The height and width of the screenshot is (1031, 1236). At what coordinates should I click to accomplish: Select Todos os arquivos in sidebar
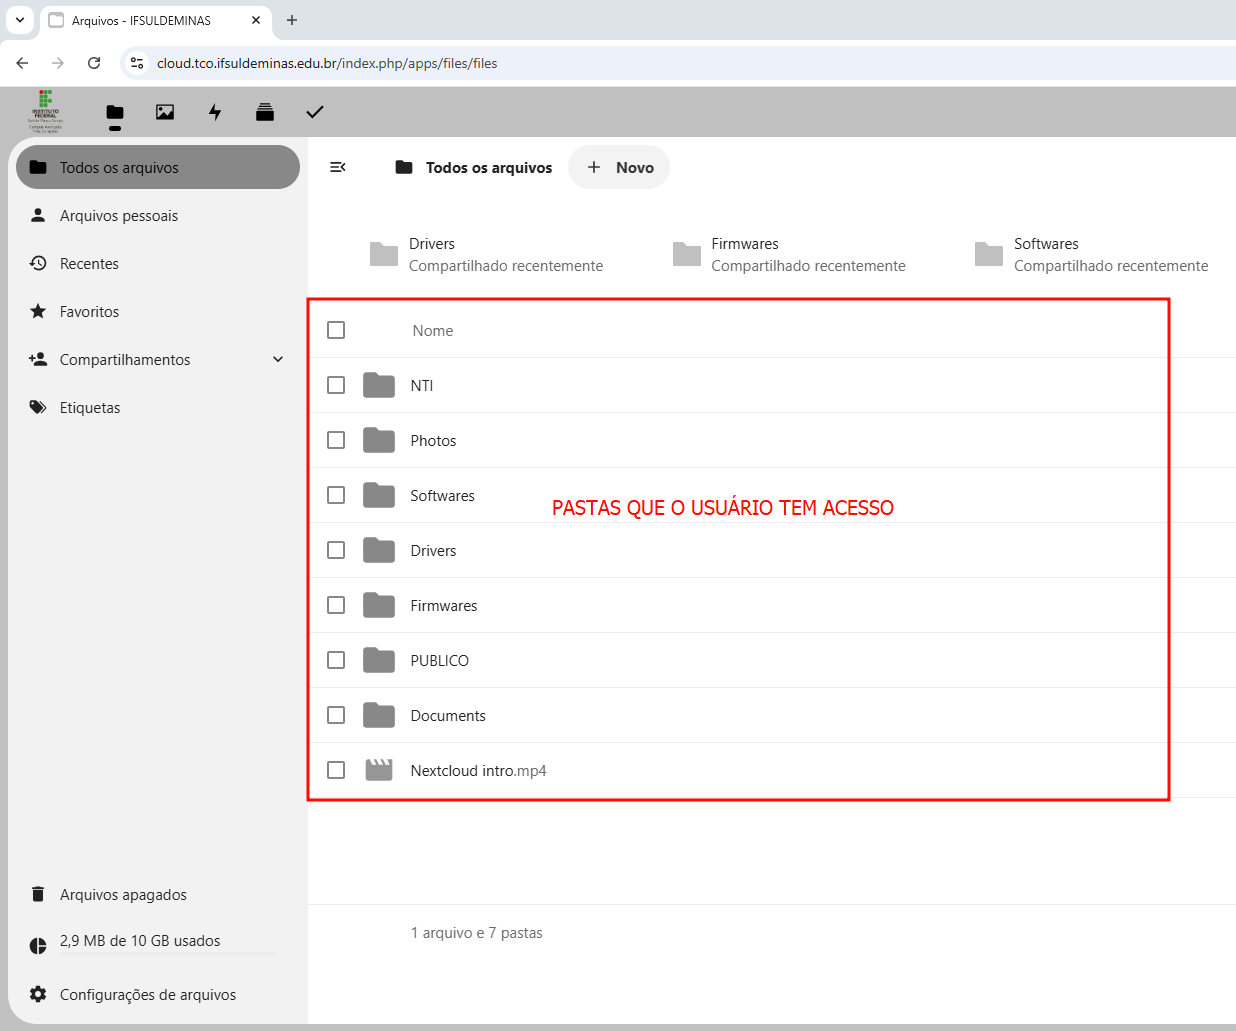tap(158, 167)
